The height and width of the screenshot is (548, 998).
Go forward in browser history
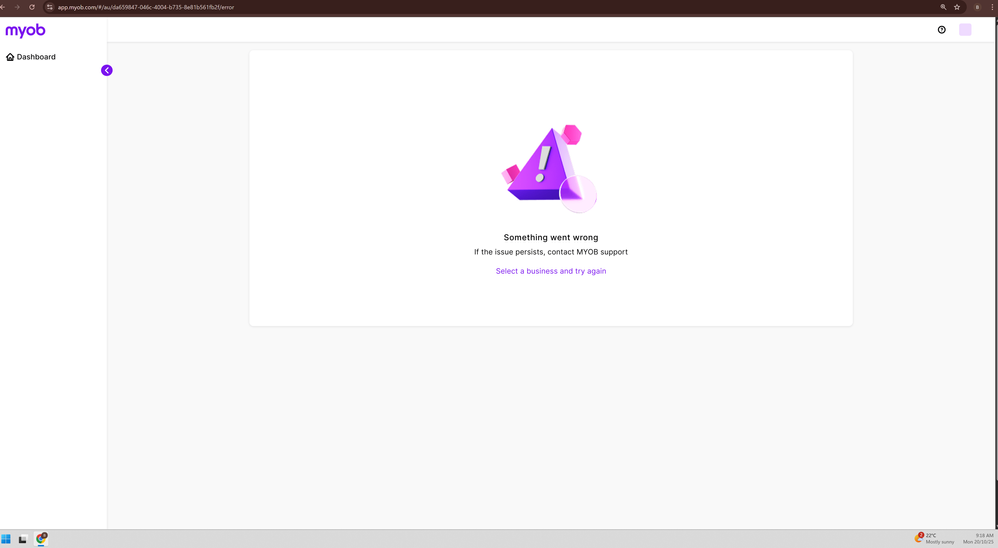point(17,7)
